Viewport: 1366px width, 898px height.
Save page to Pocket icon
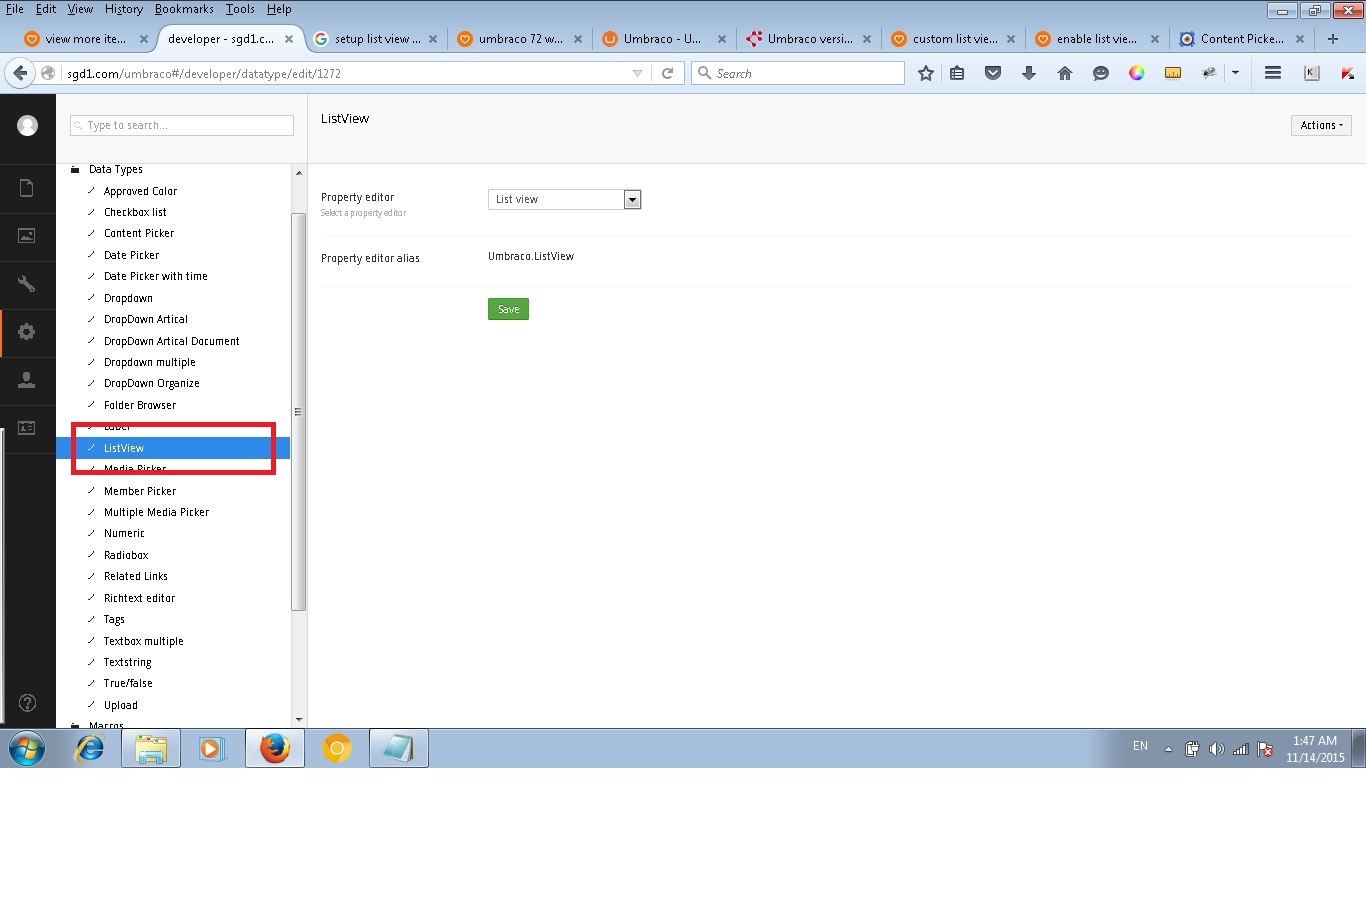pyautogui.click(x=993, y=73)
